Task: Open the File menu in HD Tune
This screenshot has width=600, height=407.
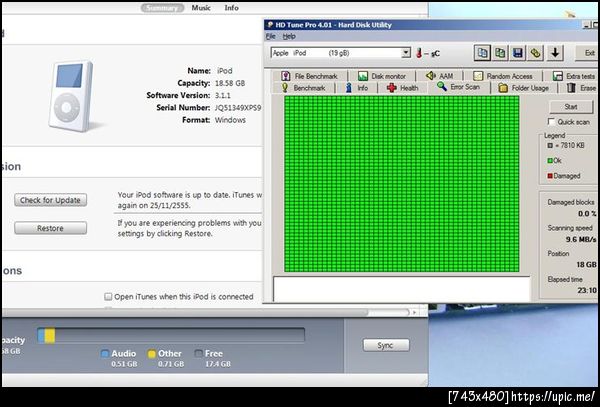Action: pos(271,36)
